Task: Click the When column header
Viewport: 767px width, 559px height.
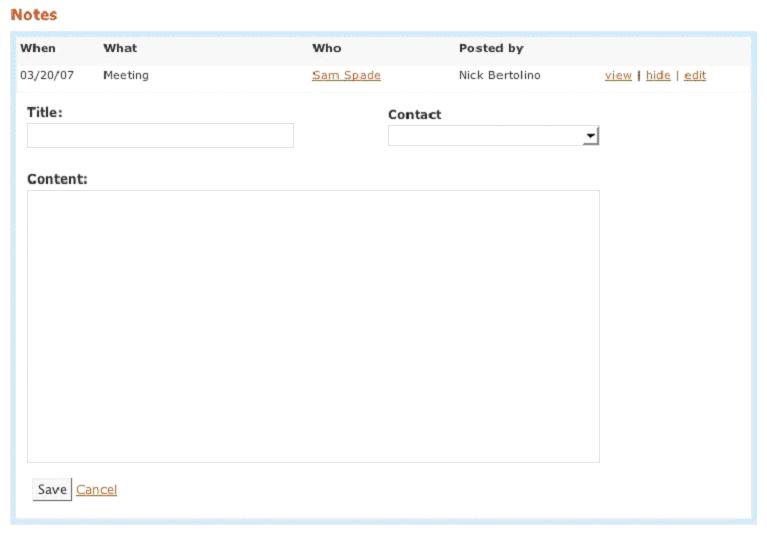Action: pyautogui.click(x=38, y=48)
